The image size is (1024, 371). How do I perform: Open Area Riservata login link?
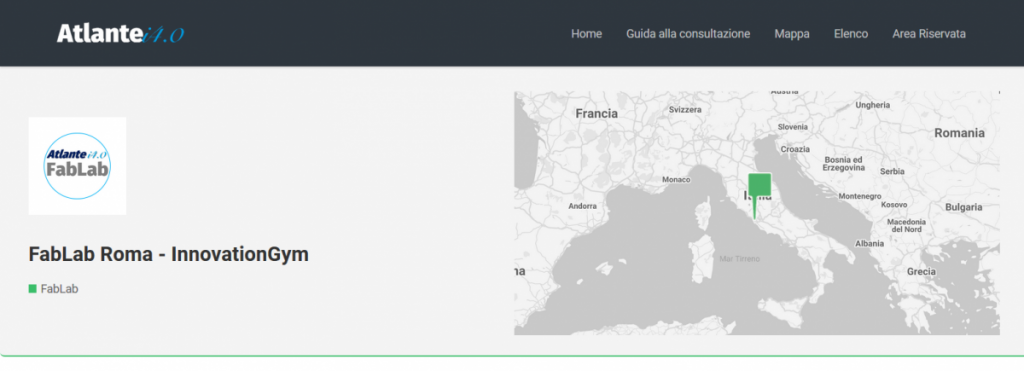929,34
